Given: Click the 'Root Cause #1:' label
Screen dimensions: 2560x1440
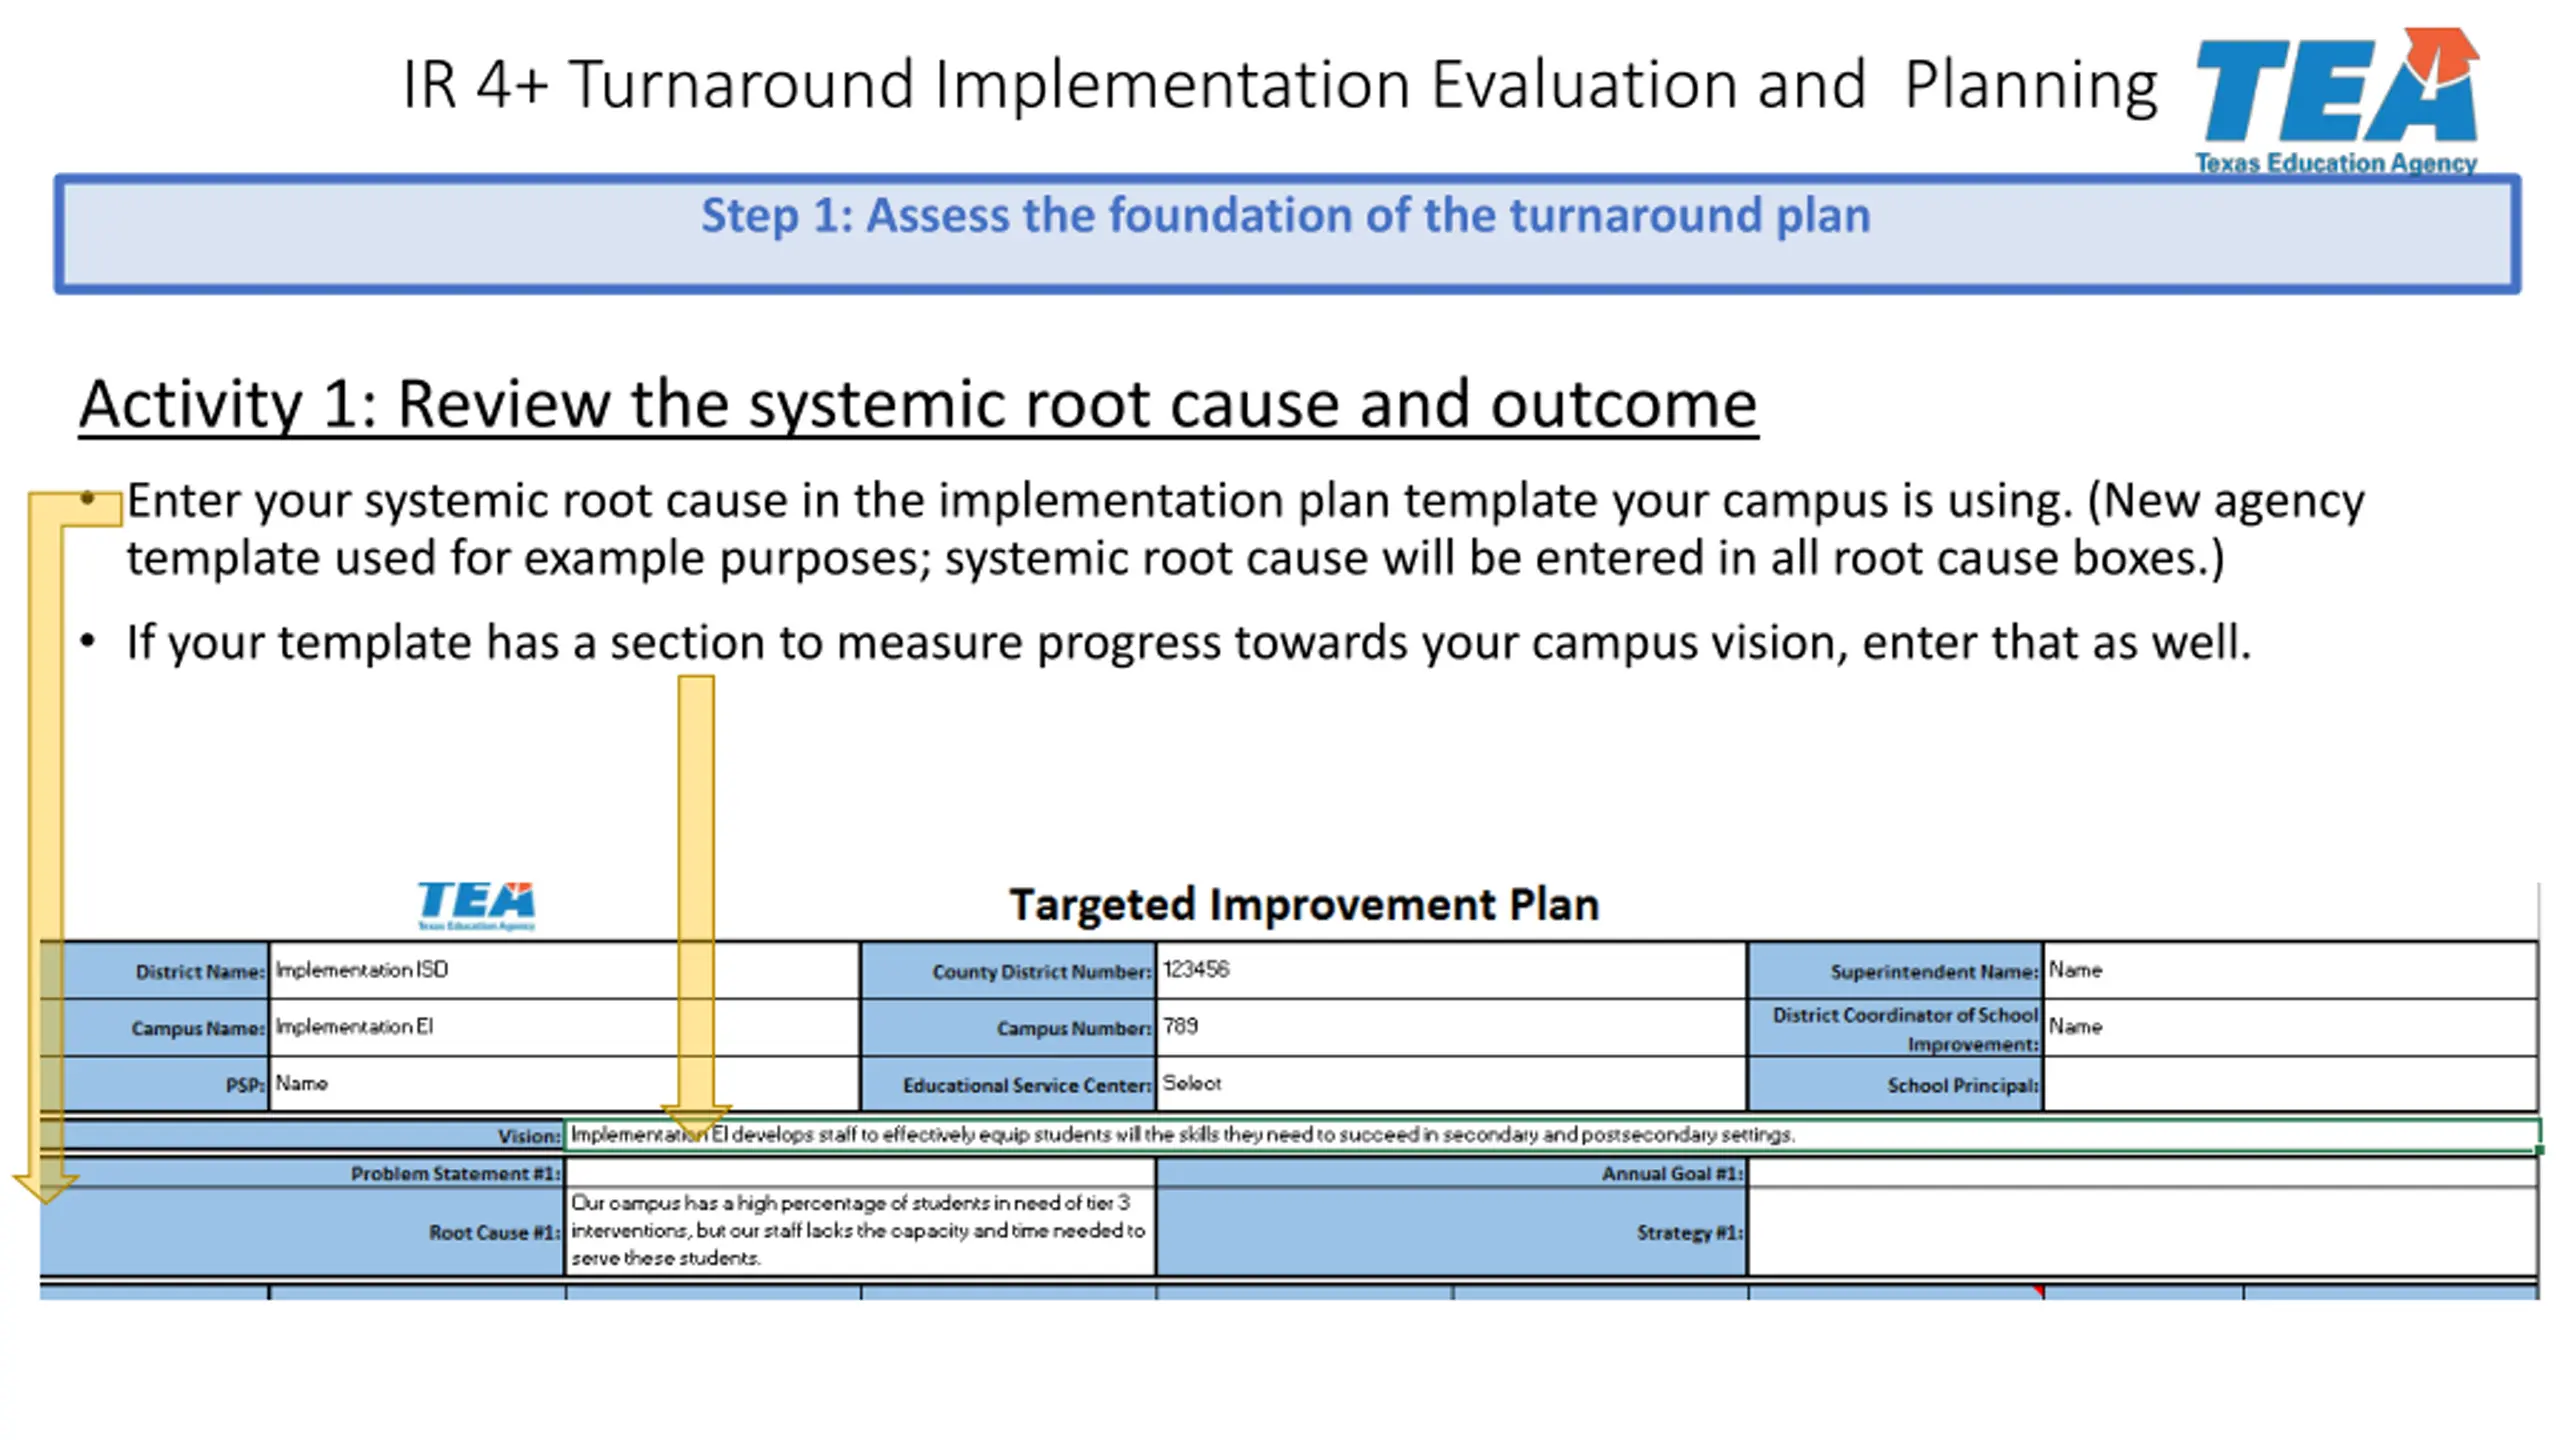Looking at the screenshot, I should click(495, 1233).
